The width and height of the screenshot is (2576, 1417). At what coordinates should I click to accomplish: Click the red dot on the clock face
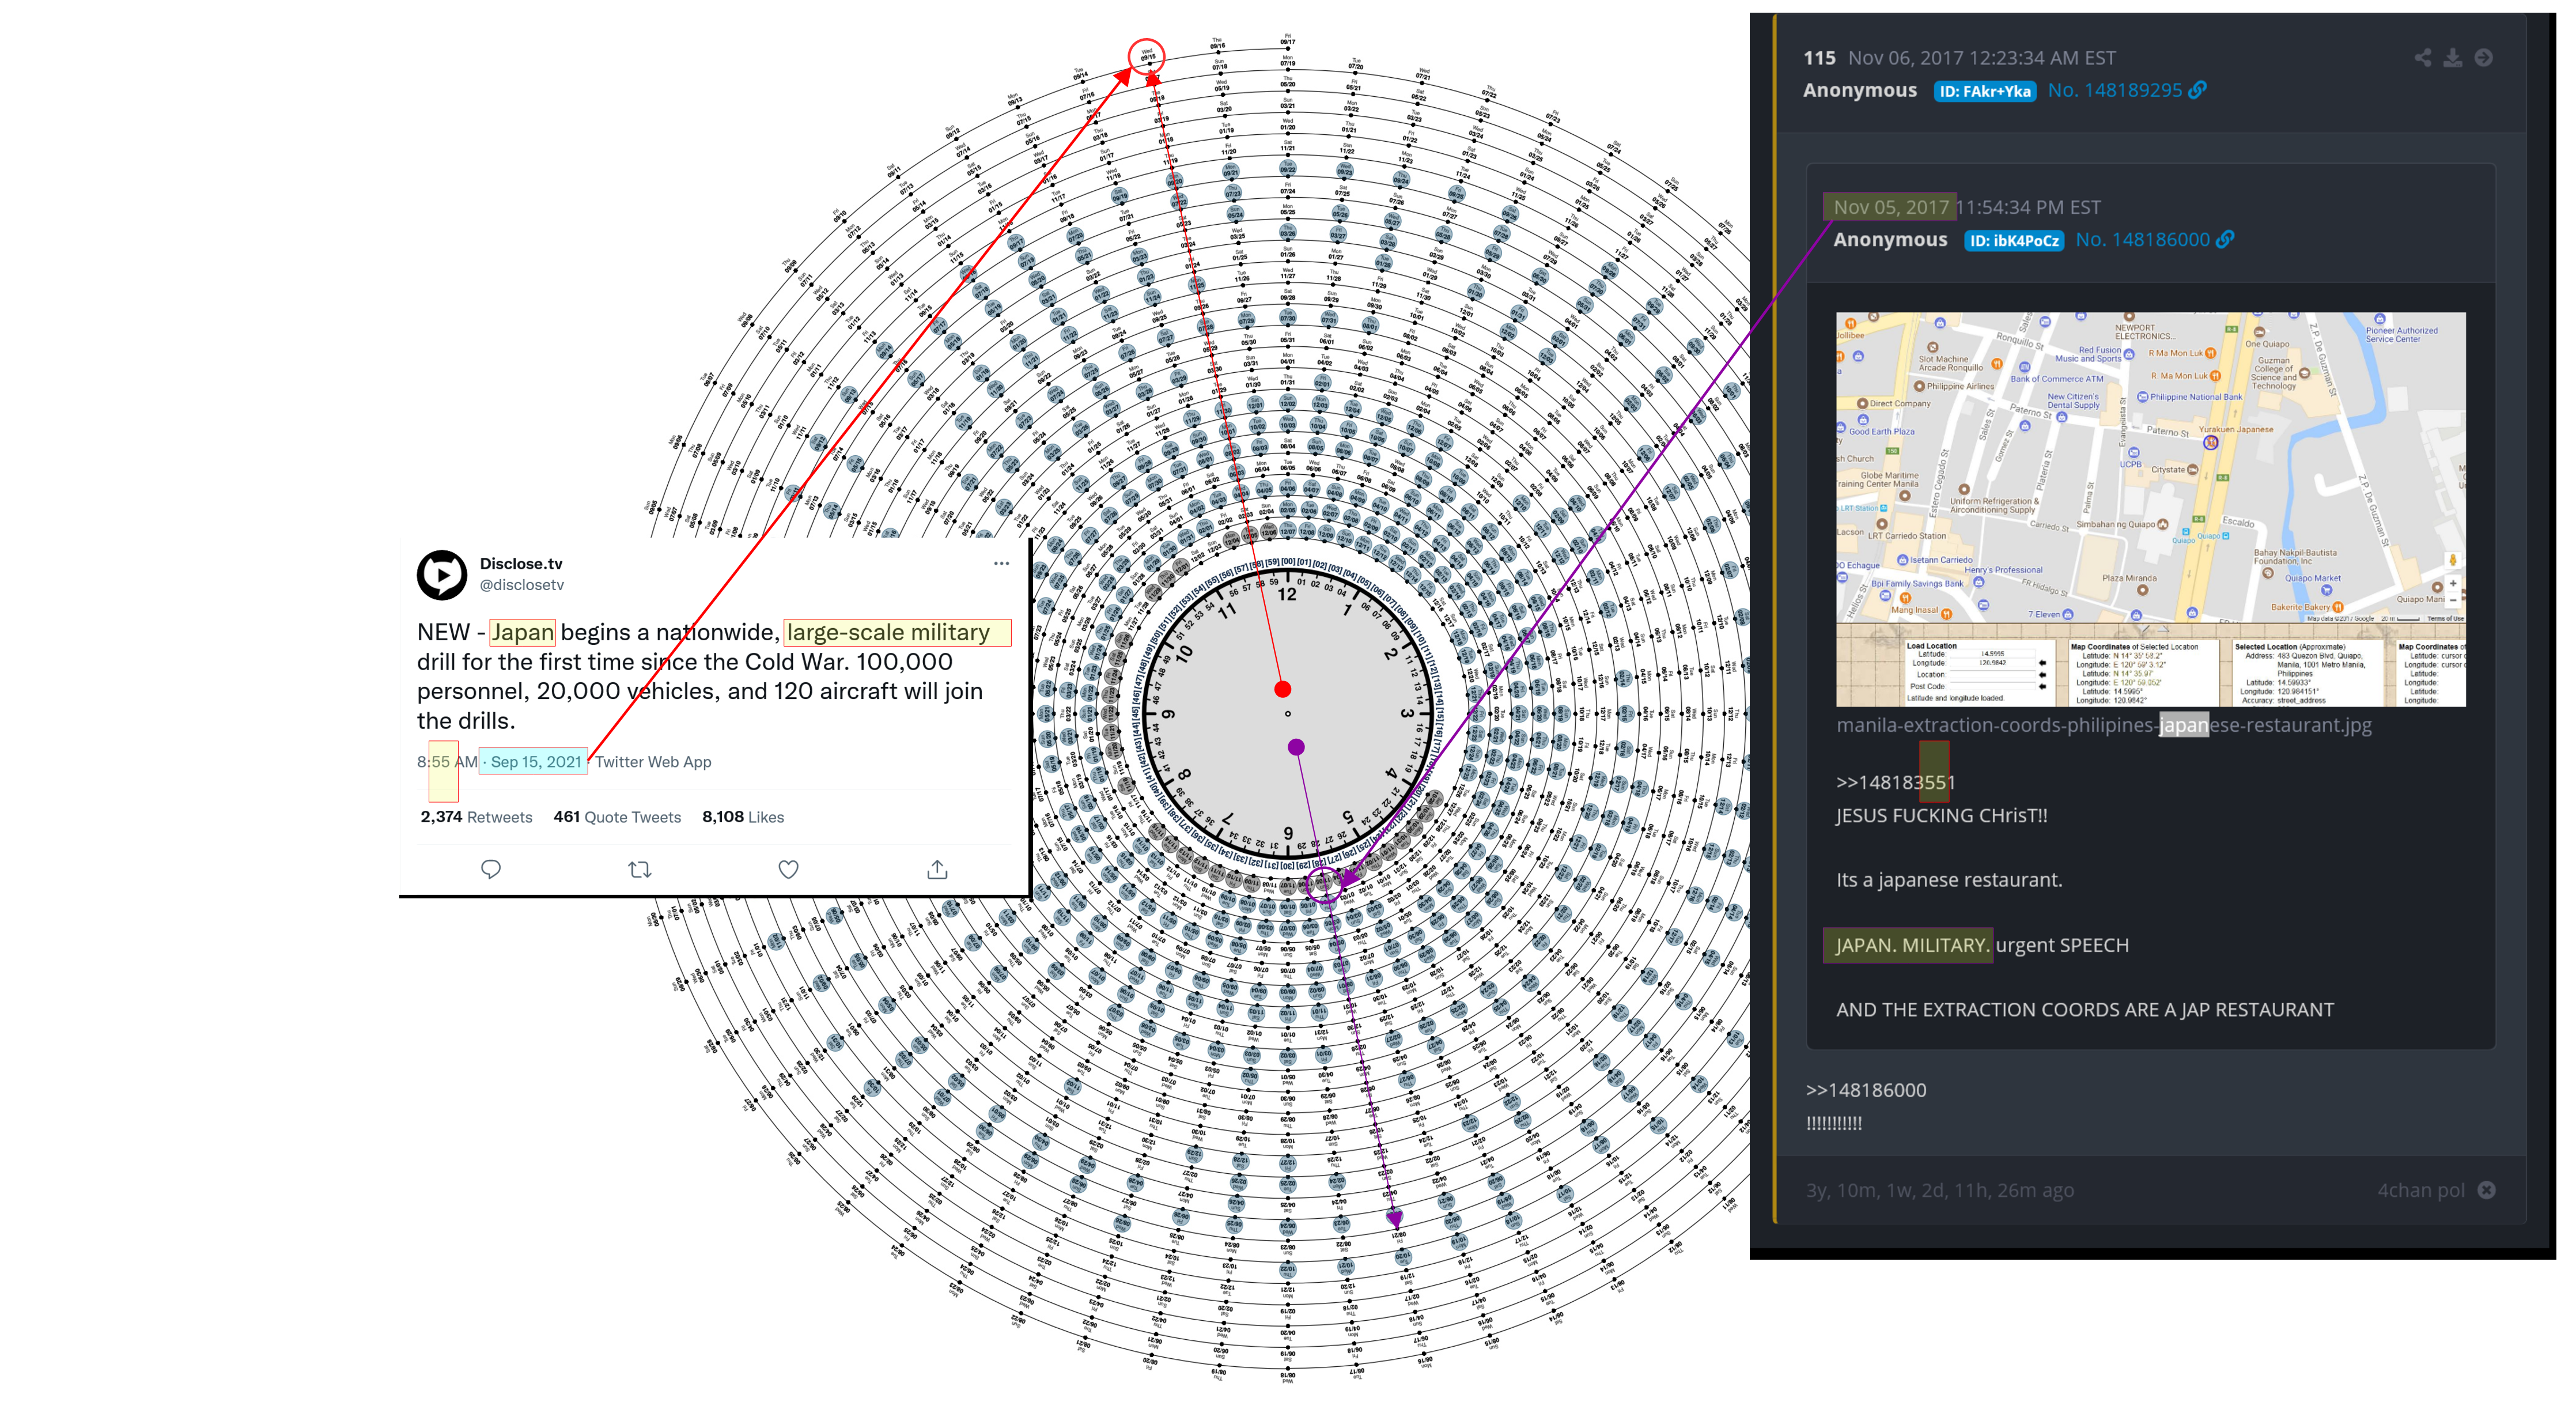point(1283,689)
